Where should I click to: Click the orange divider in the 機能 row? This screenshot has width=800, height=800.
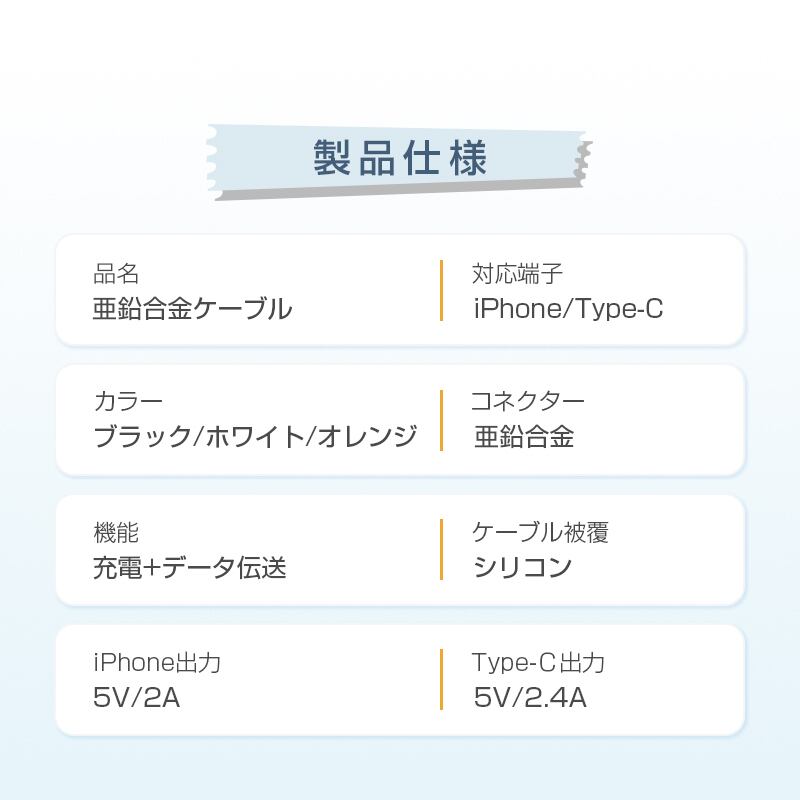(441, 549)
